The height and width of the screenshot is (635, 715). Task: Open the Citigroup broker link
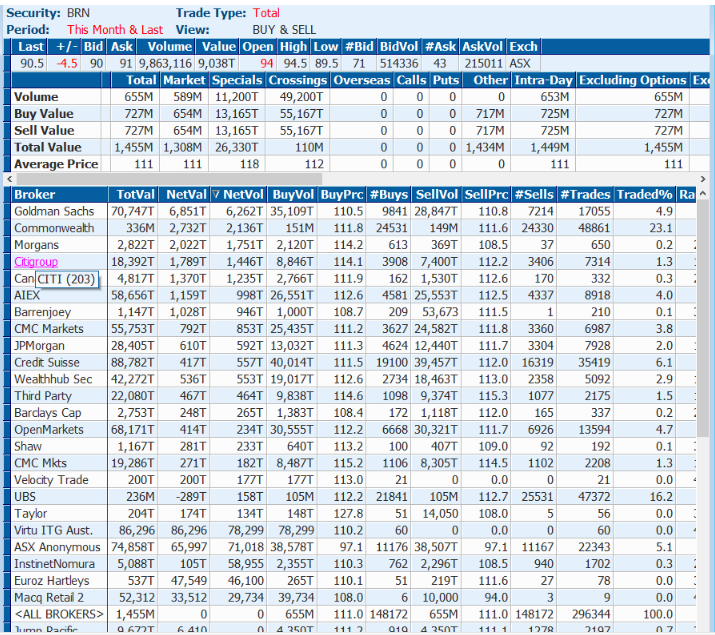[36, 261]
